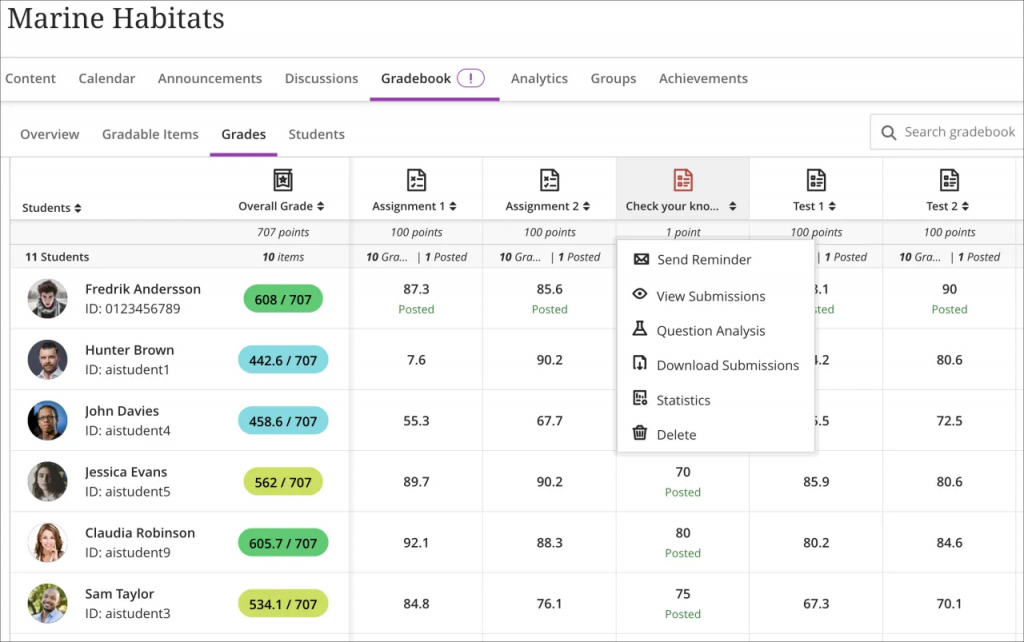Click the Overall Grade gradebook icon
The height and width of the screenshot is (642, 1024).
click(282, 182)
